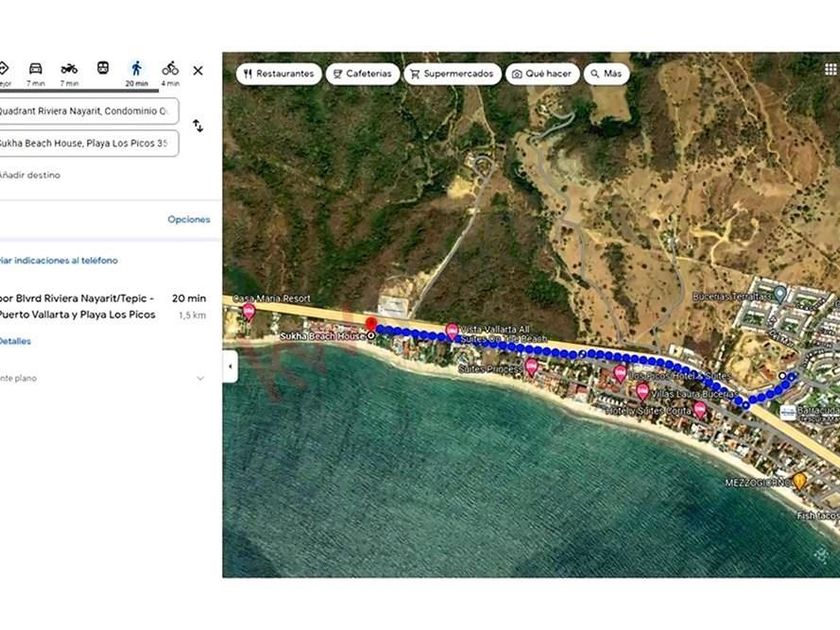Click the Casa Maria Resort hotel pin
Image resolution: width=840 pixels, height=630 pixels.
point(249,311)
